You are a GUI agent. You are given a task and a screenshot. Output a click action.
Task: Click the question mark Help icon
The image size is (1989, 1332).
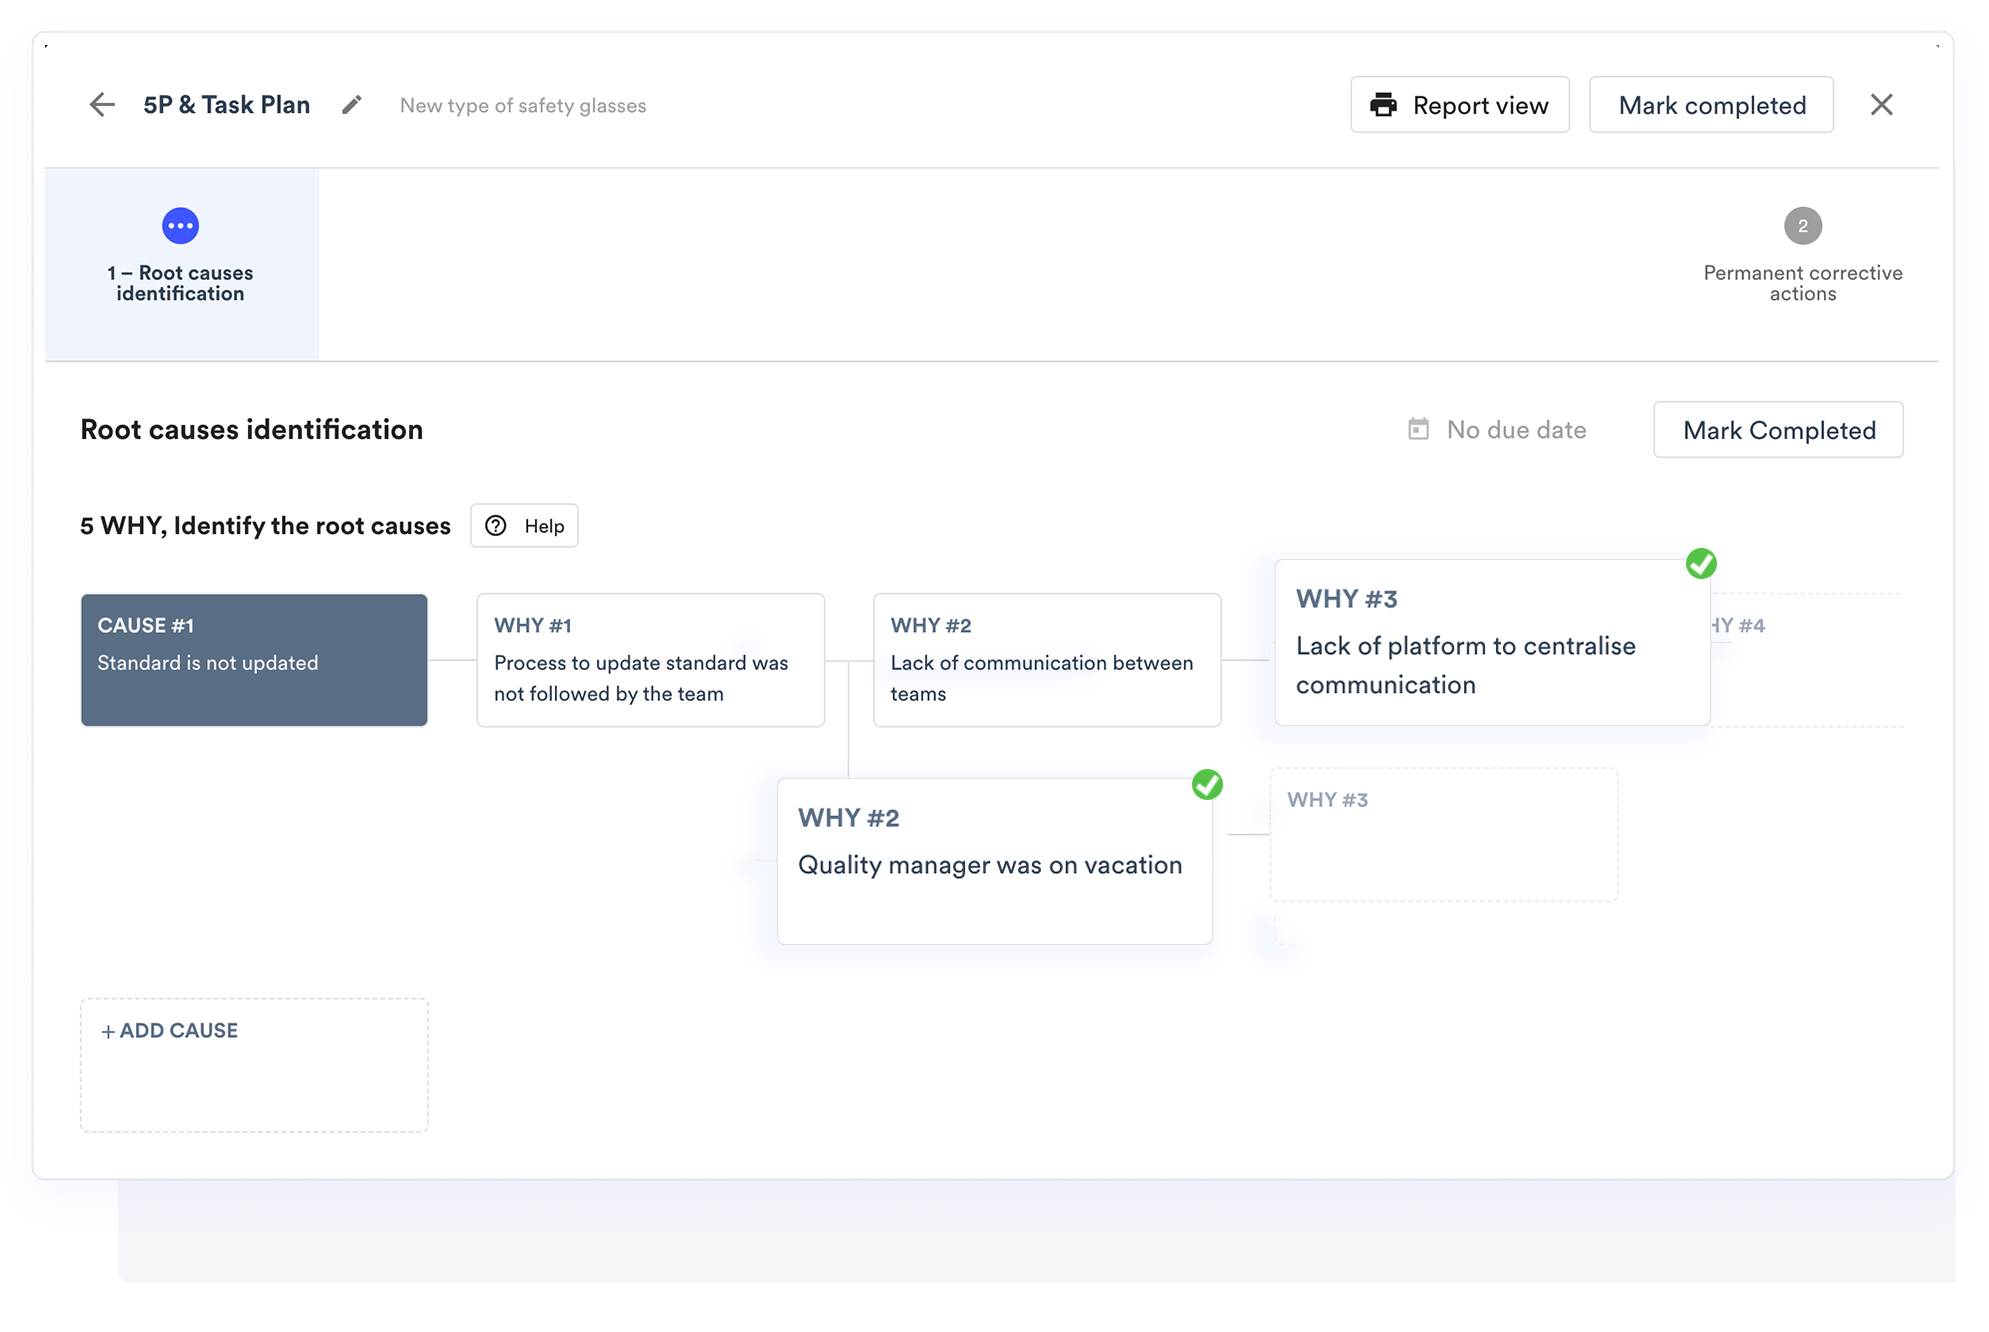[x=496, y=526]
